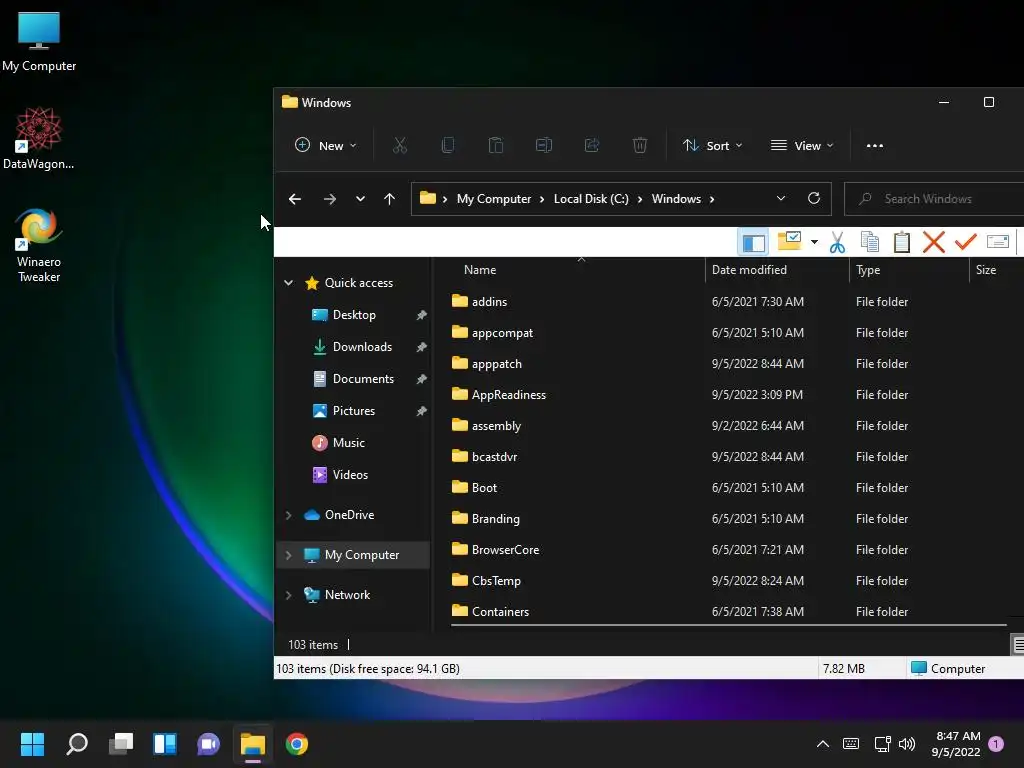This screenshot has width=1024, height=768.
Task: Click Local Disk (C:) in the breadcrumb
Action: 591,199
